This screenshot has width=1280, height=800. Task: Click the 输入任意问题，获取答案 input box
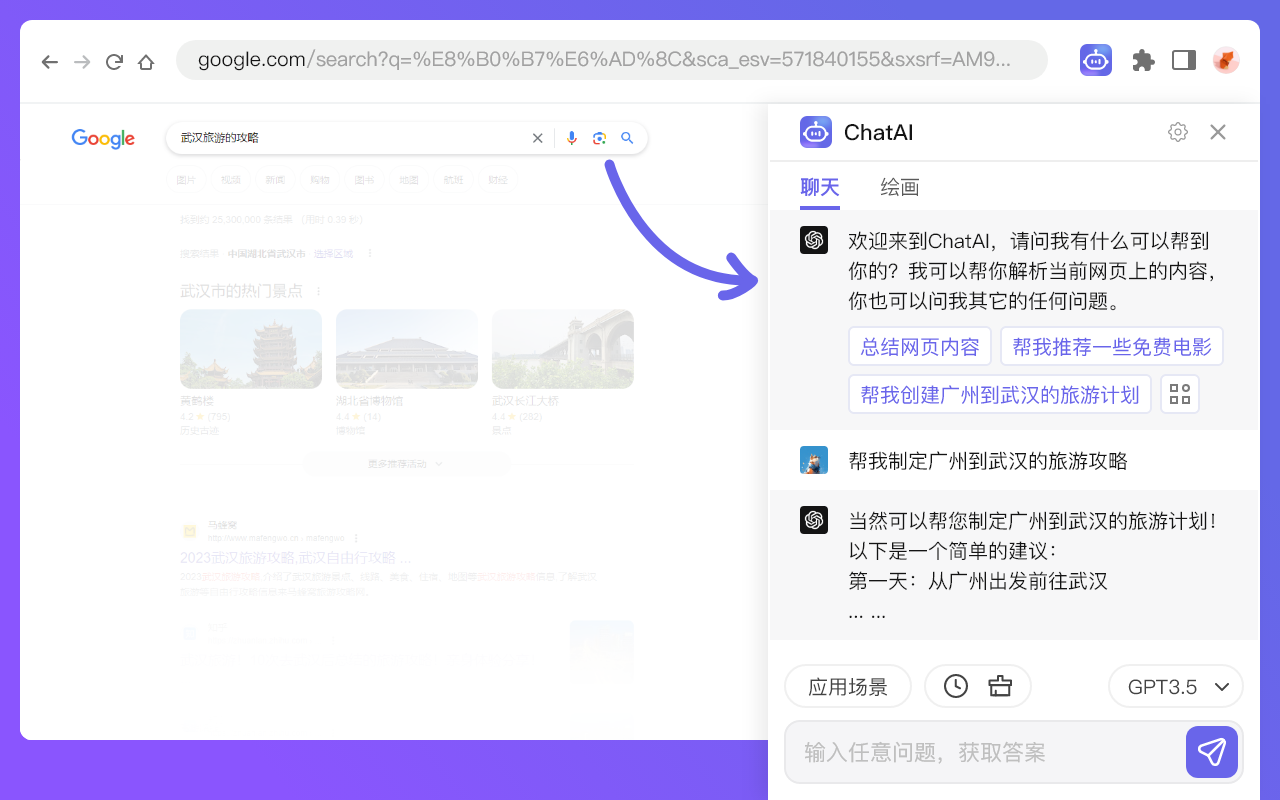pos(984,752)
